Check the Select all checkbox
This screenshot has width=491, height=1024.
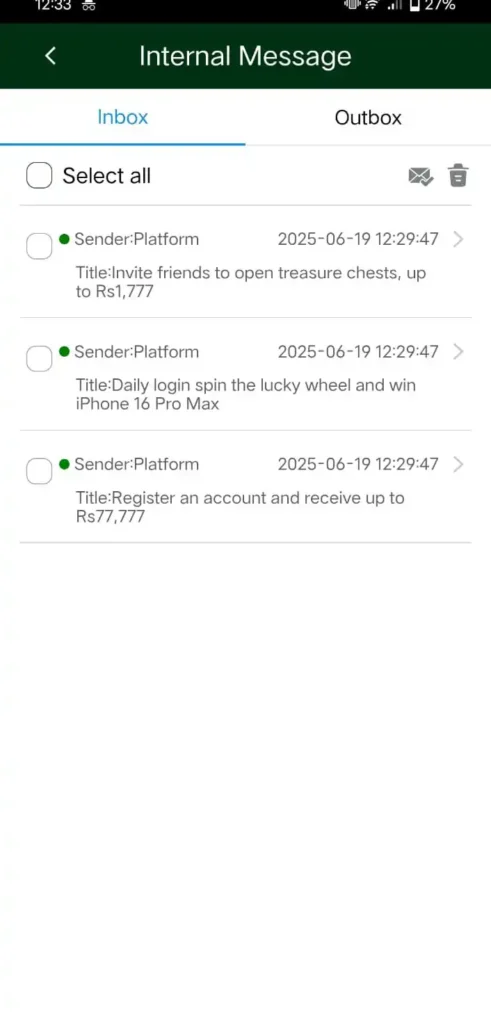pyautogui.click(x=39, y=176)
